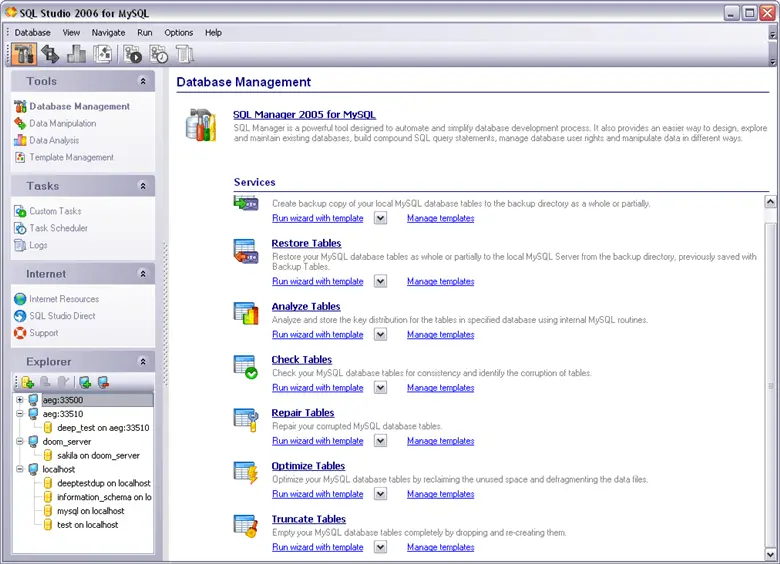780x564 pixels.
Task: Open template dropdown for Truncate Tables
Action: 381,548
